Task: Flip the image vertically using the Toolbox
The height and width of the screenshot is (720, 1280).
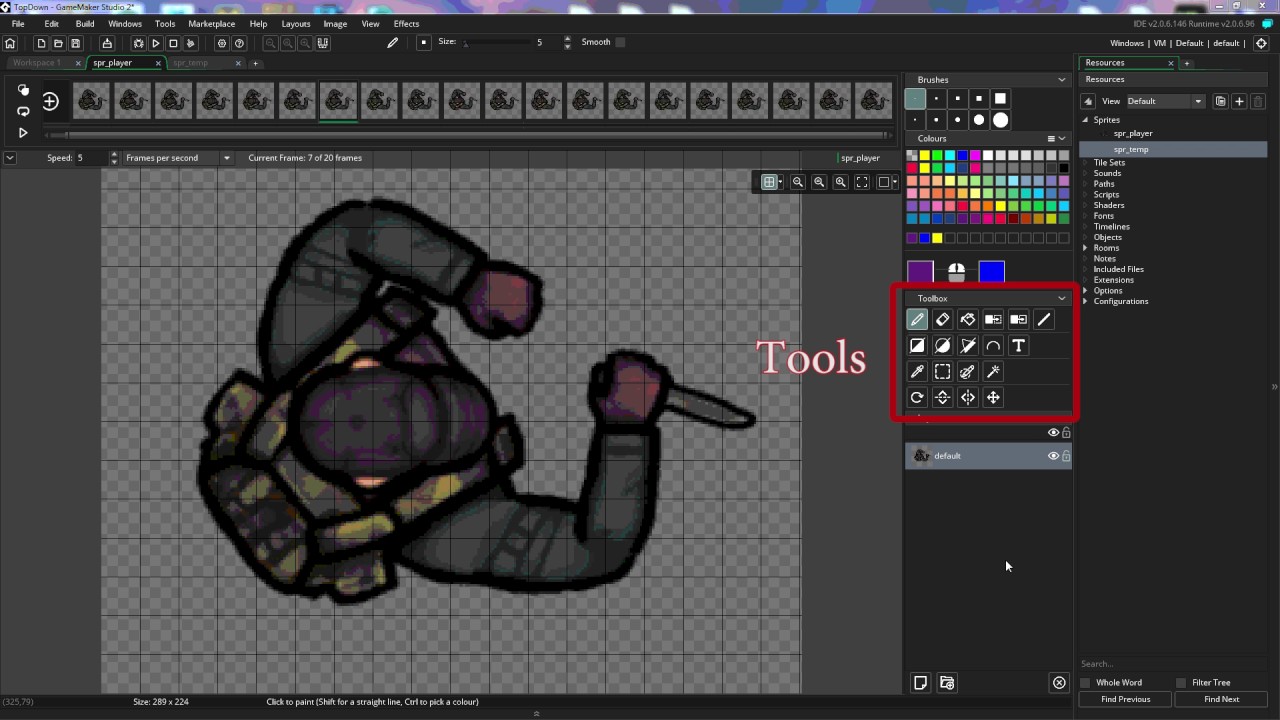Action: pos(942,398)
